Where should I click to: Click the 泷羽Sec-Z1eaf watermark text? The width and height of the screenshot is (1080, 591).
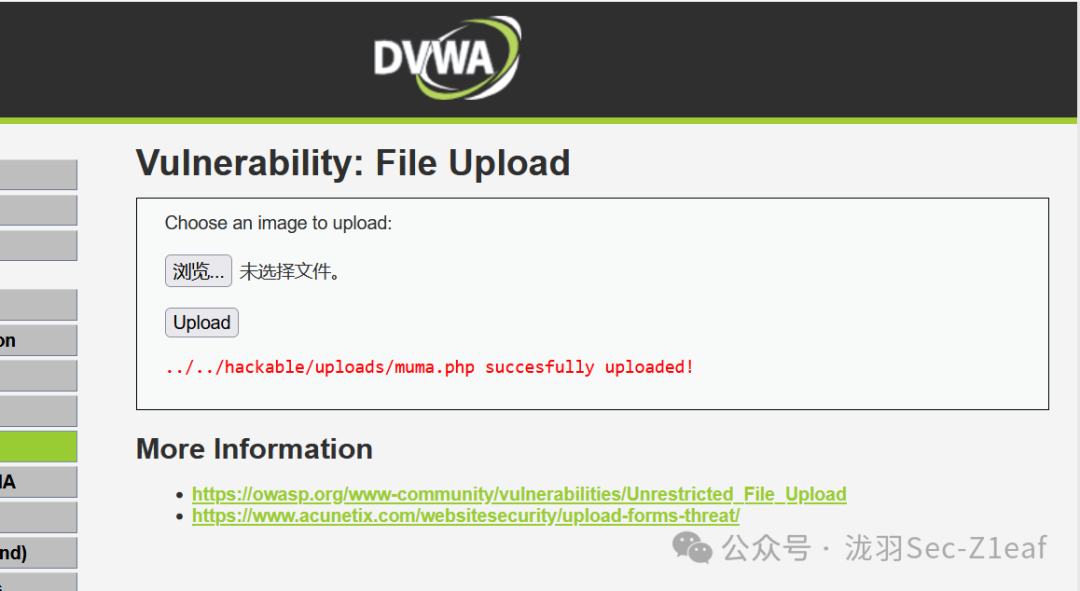[946, 548]
